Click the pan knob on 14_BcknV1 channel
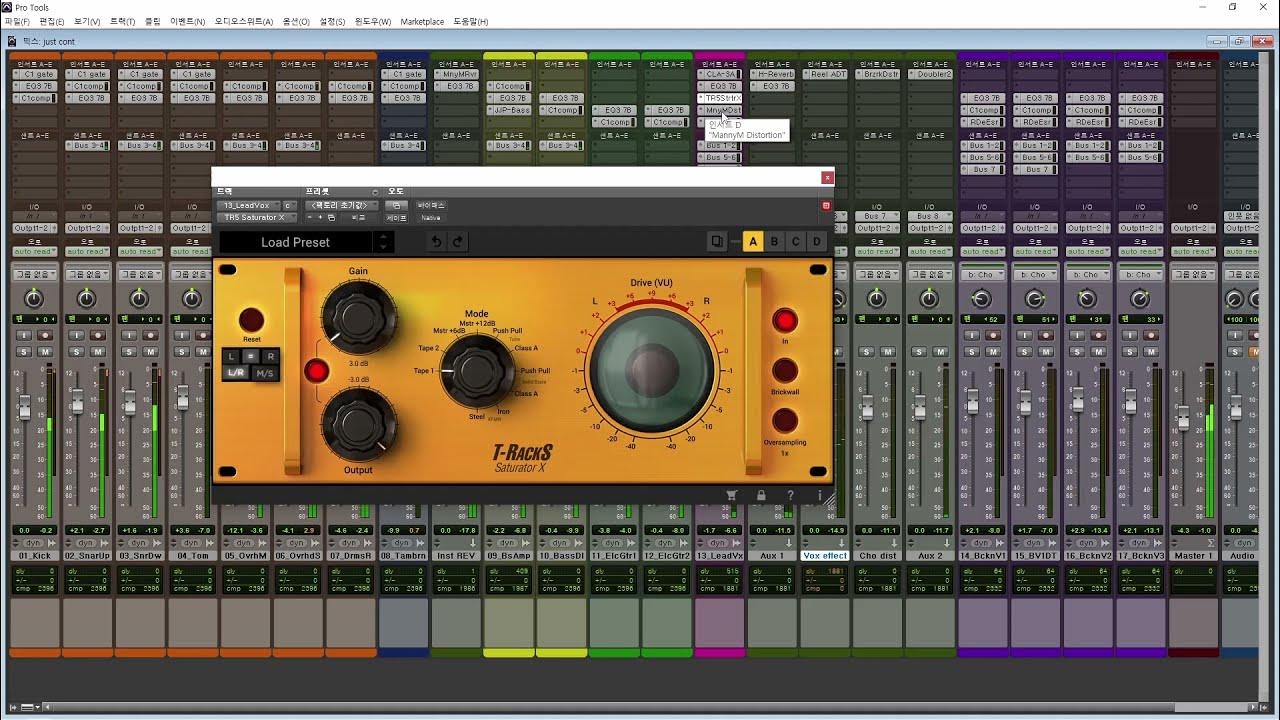The height and width of the screenshot is (720, 1280). (x=981, y=299)
